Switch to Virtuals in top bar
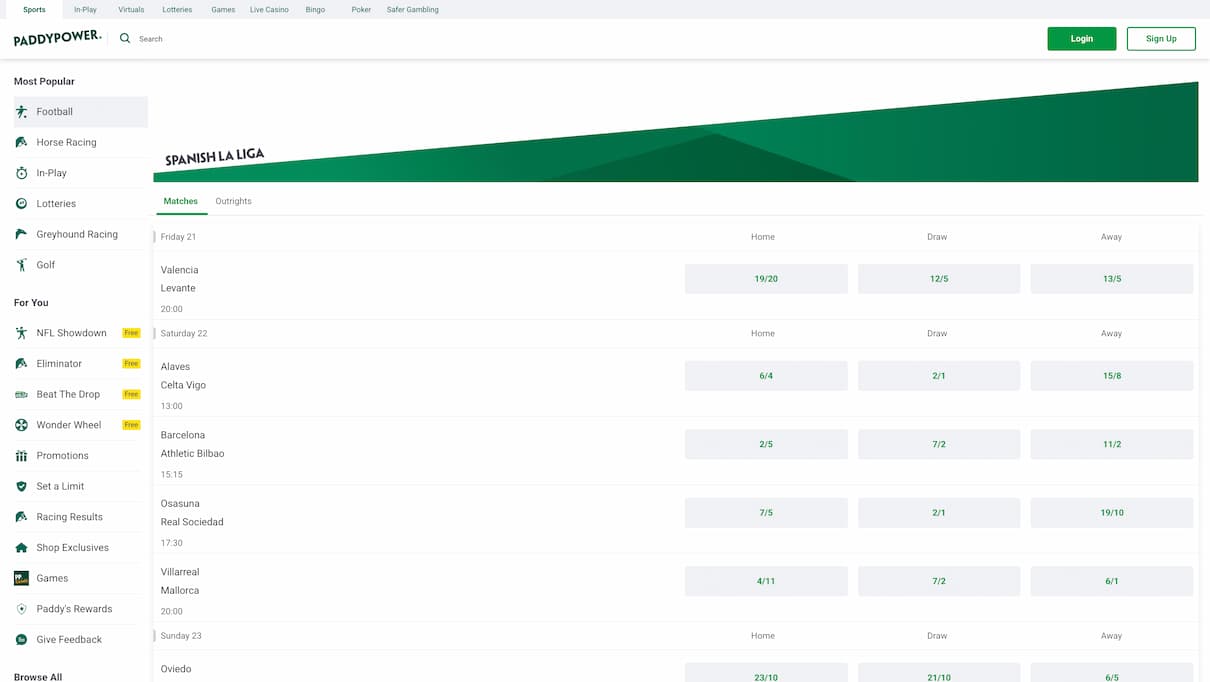The height and width of the screenshot is (682, 1210). [x=131, y=9]
